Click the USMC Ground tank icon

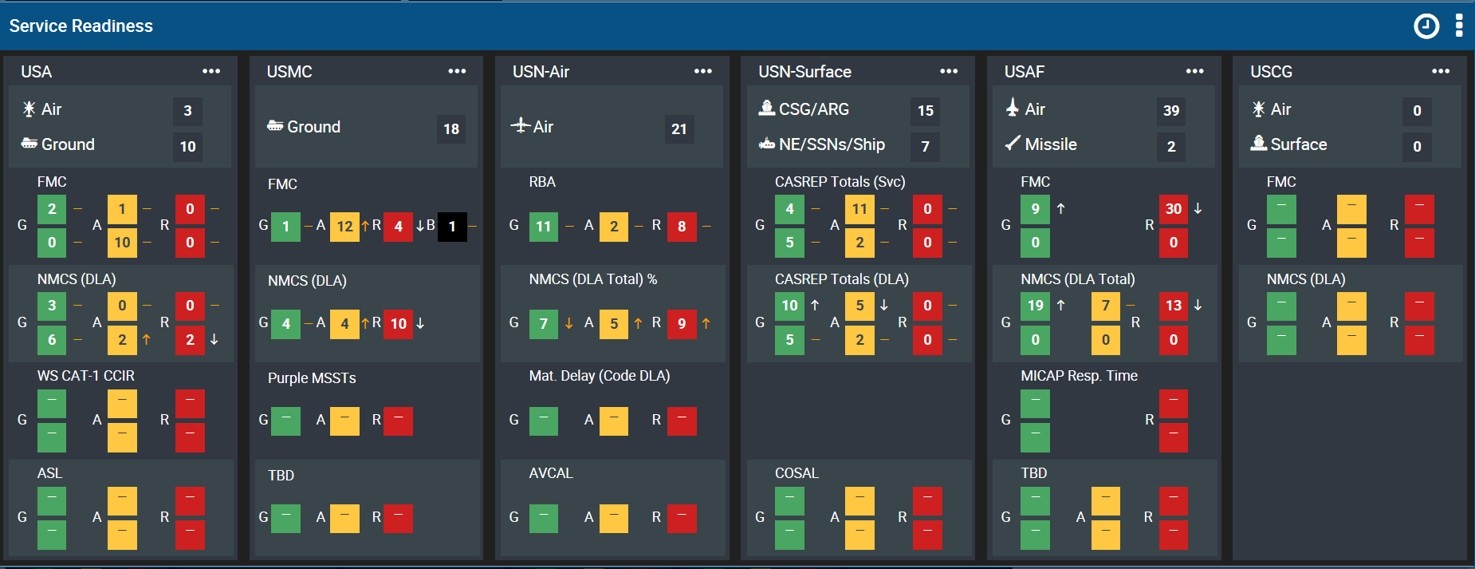275,126
